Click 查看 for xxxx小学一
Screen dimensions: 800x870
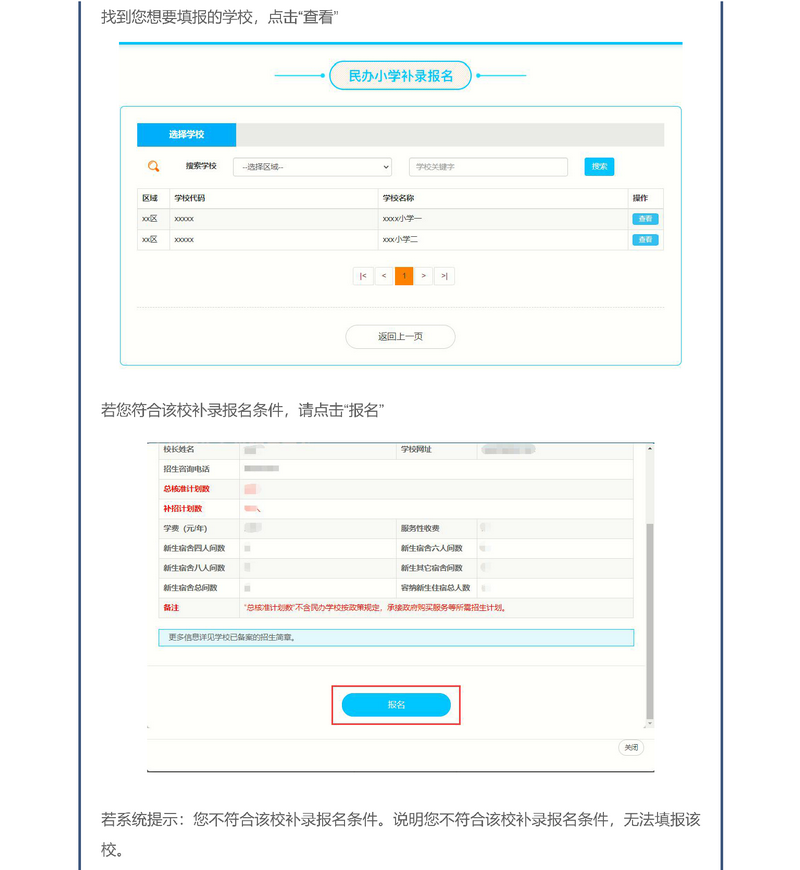(645, 219)
